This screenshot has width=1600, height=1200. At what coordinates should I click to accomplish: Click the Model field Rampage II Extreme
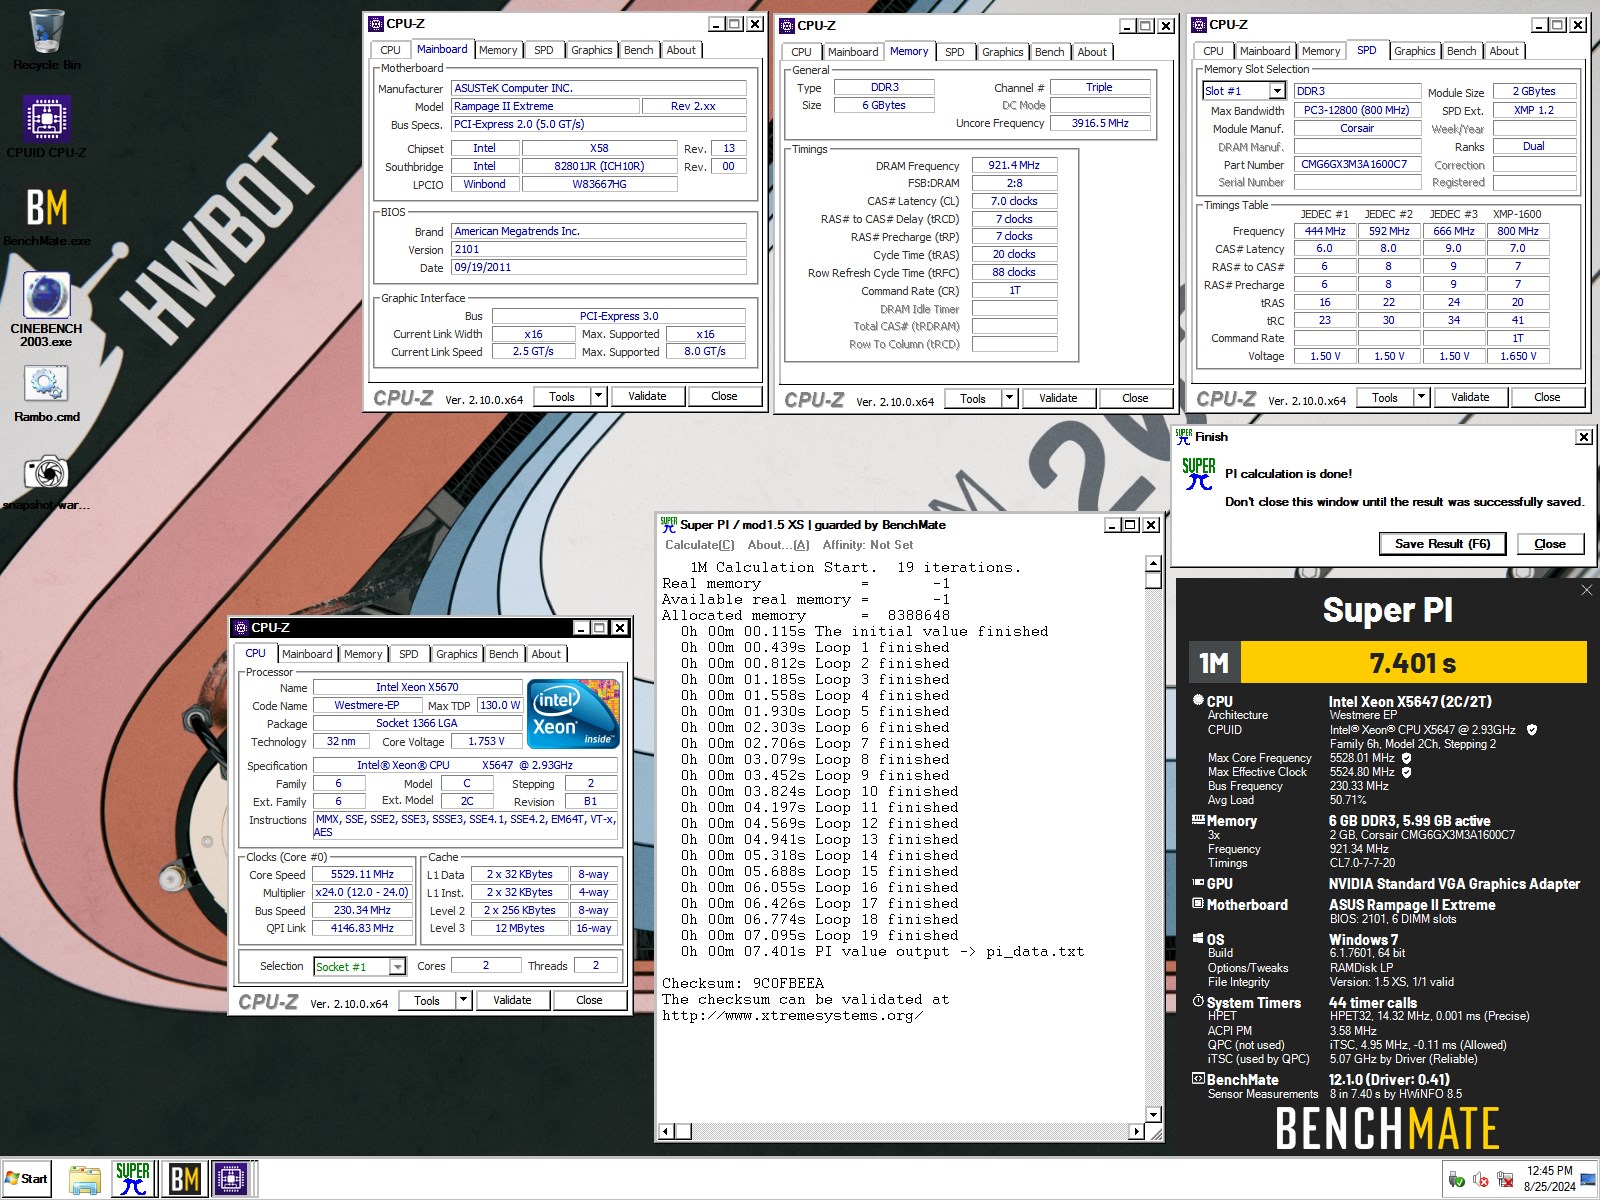coord(544,106)
